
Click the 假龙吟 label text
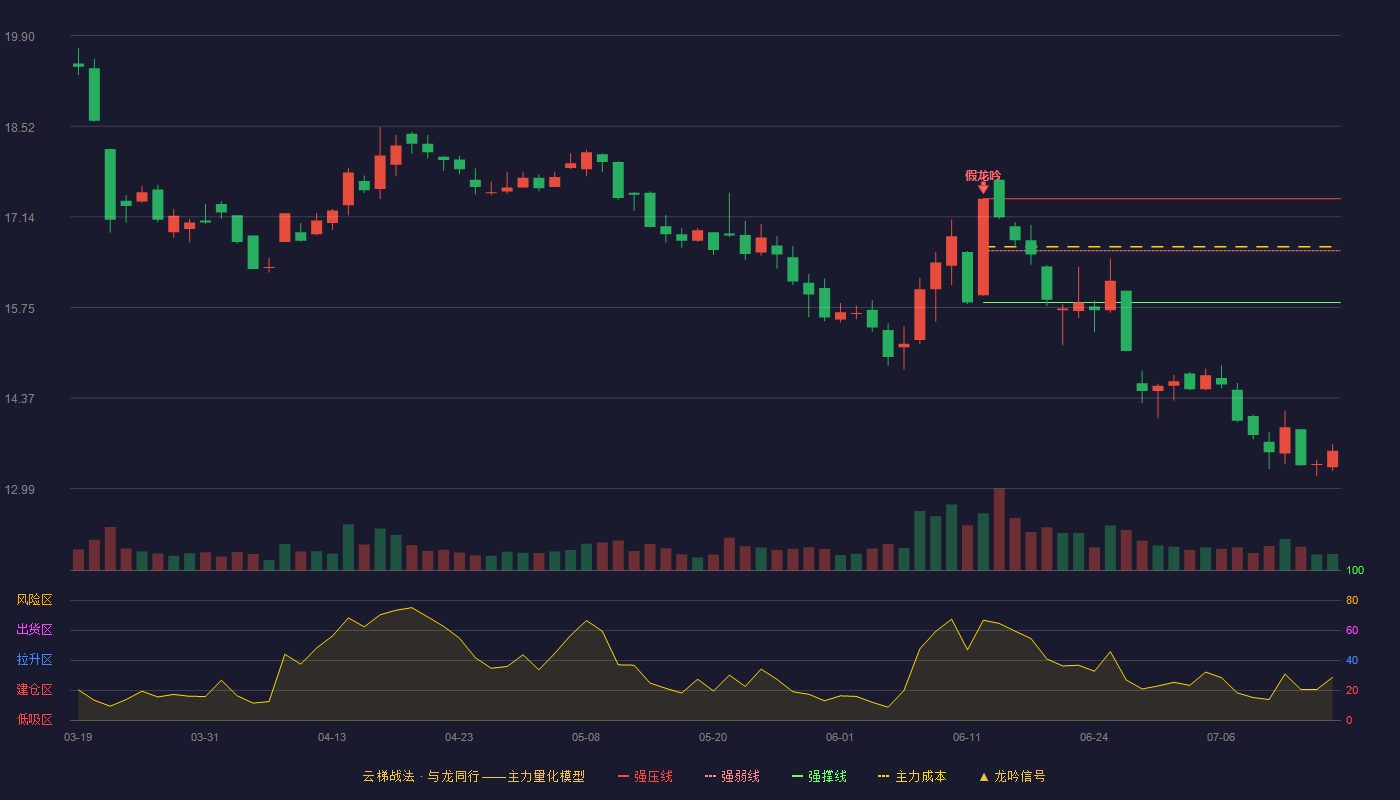(x=983, y=175)
